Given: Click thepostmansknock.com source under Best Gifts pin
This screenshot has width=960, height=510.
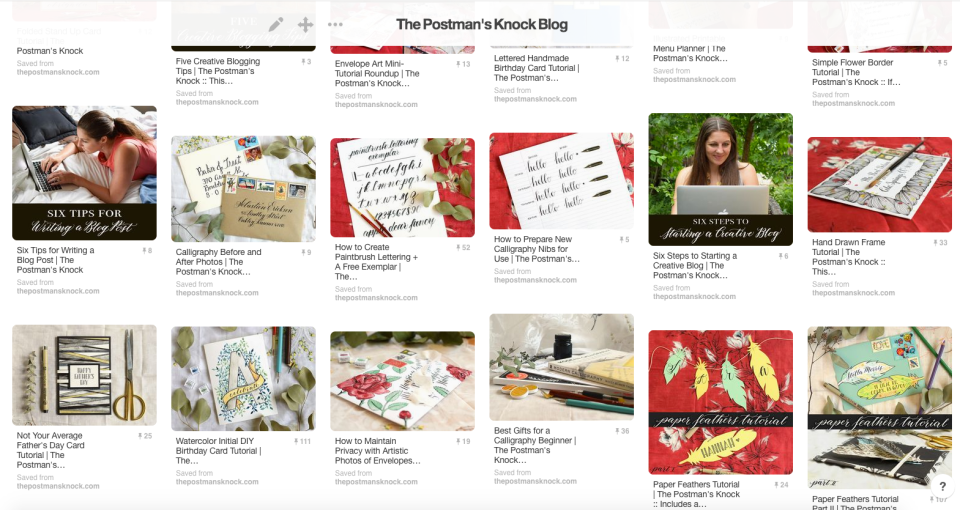Looking at the screenshot, I should (x=535, y=481).
